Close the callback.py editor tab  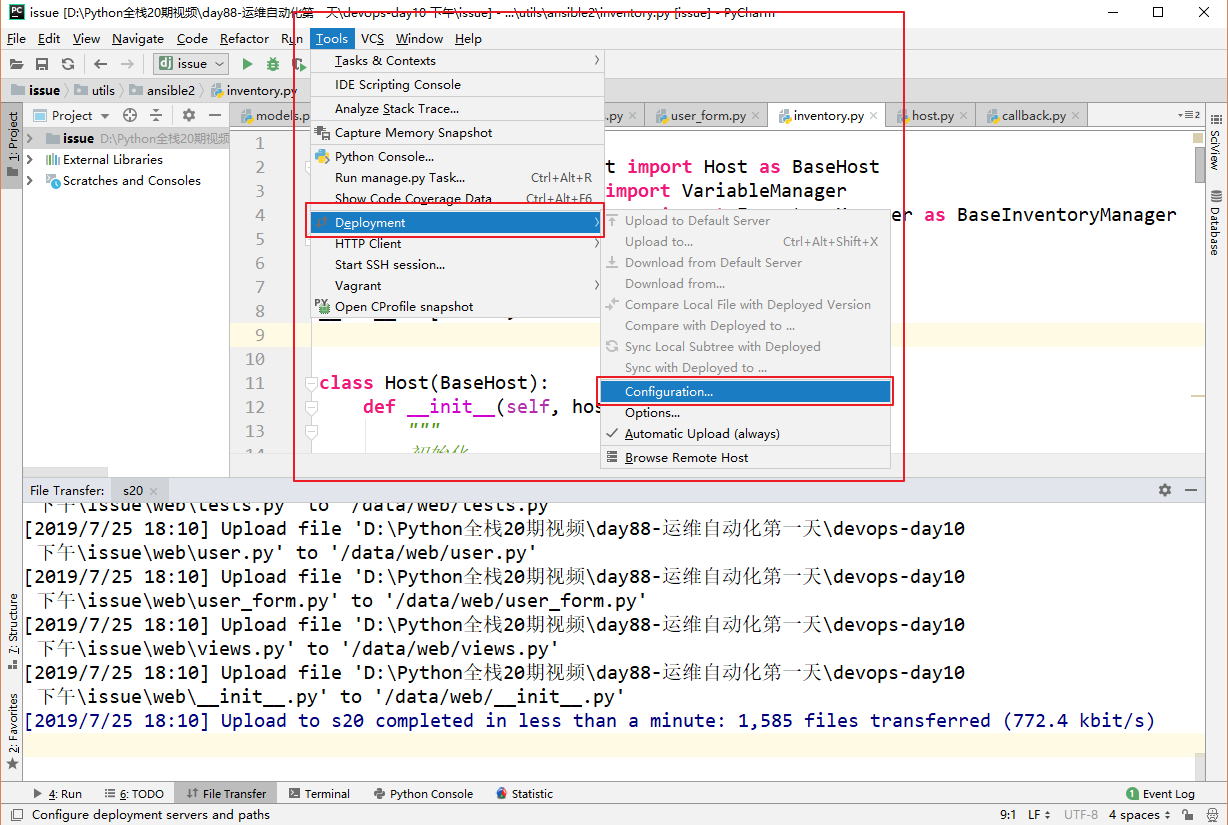pyautogui.click(x=1078, y=116)
